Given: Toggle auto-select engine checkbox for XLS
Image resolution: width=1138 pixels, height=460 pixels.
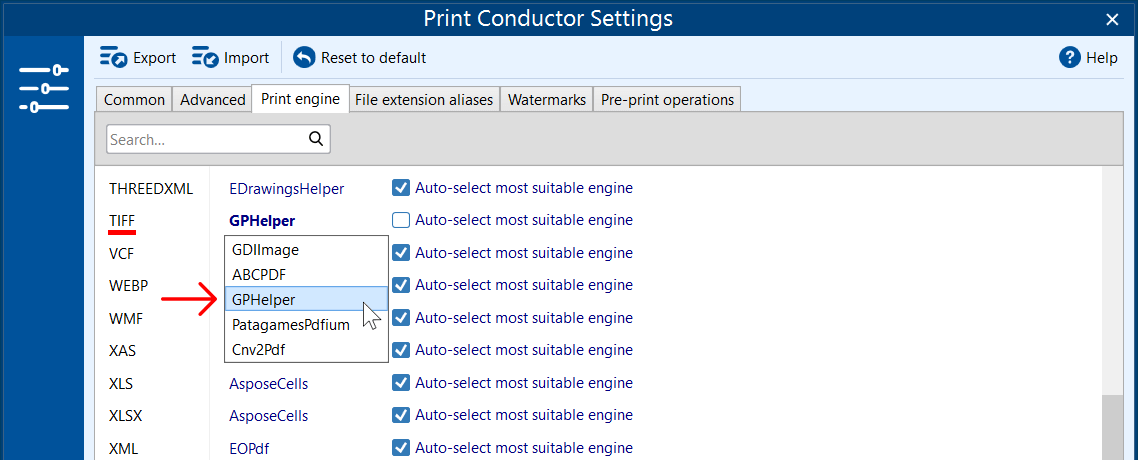Looking at the screenshot, I should pyautogui.click(x=401, y=383).
